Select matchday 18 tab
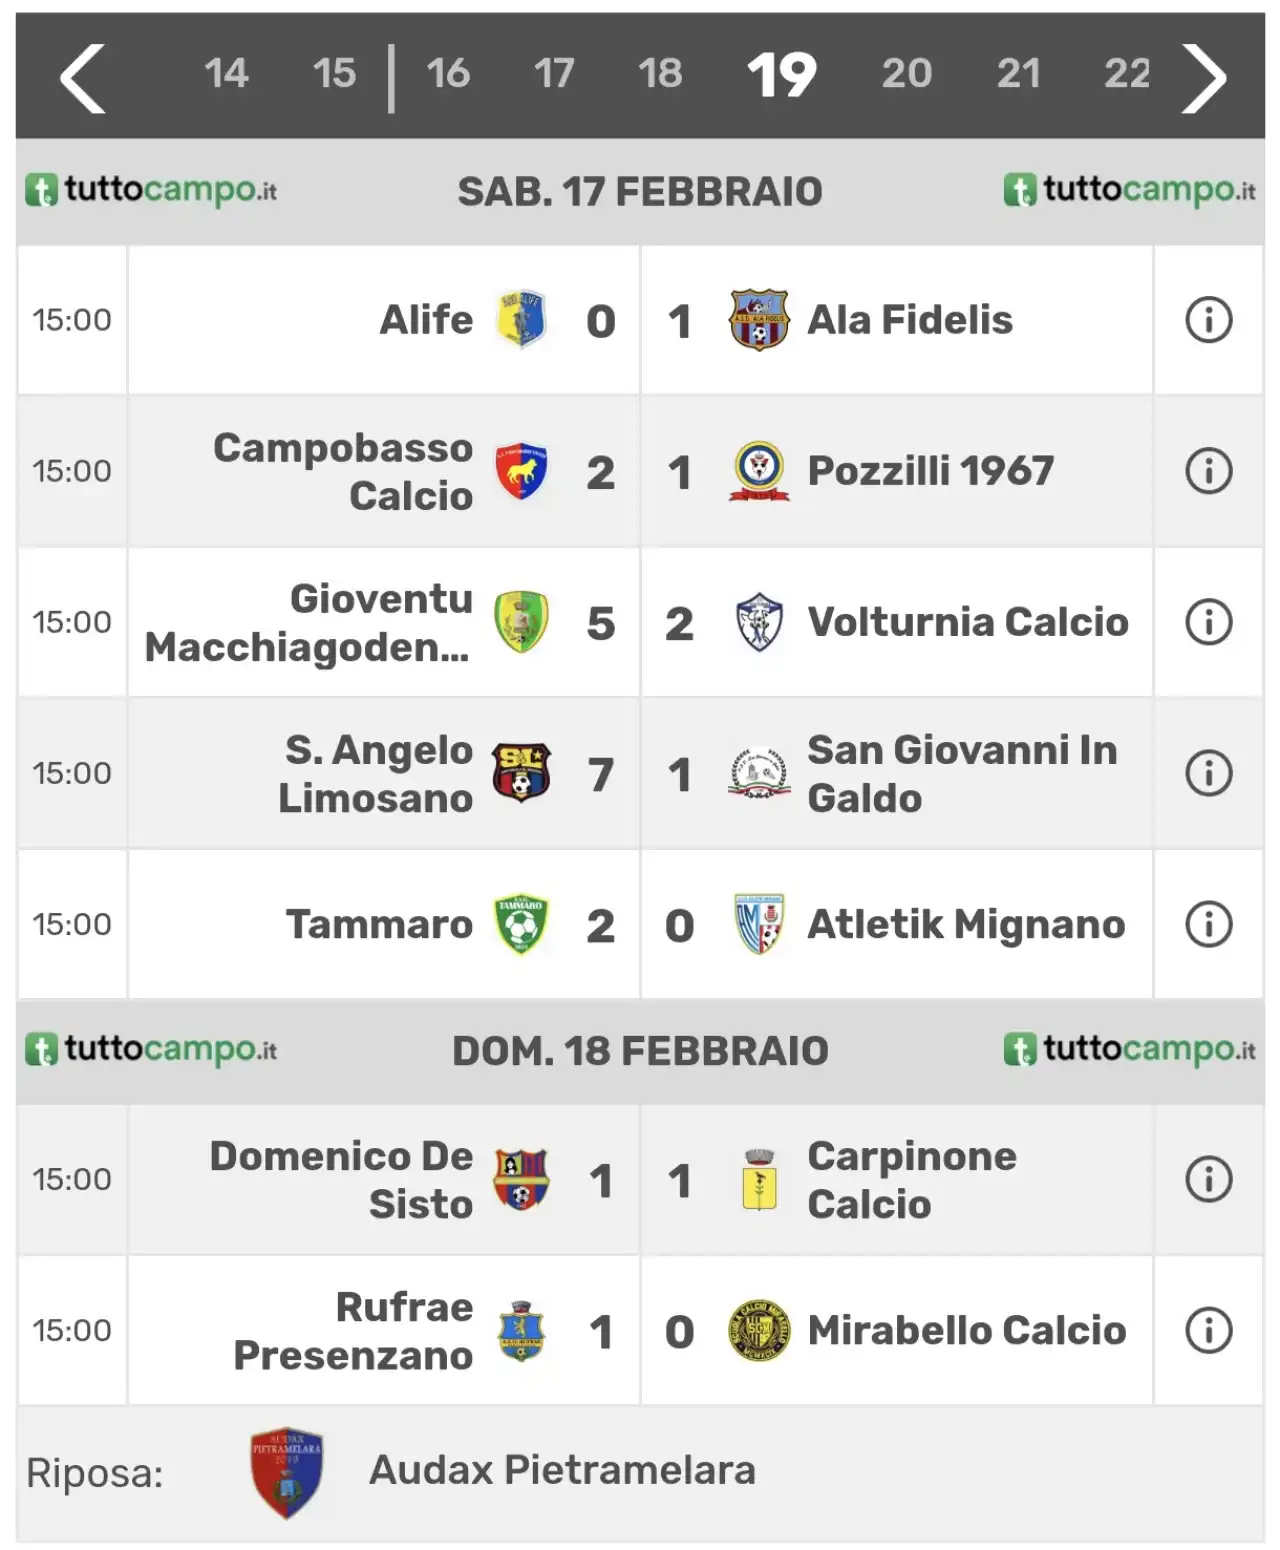 [660, 73]
